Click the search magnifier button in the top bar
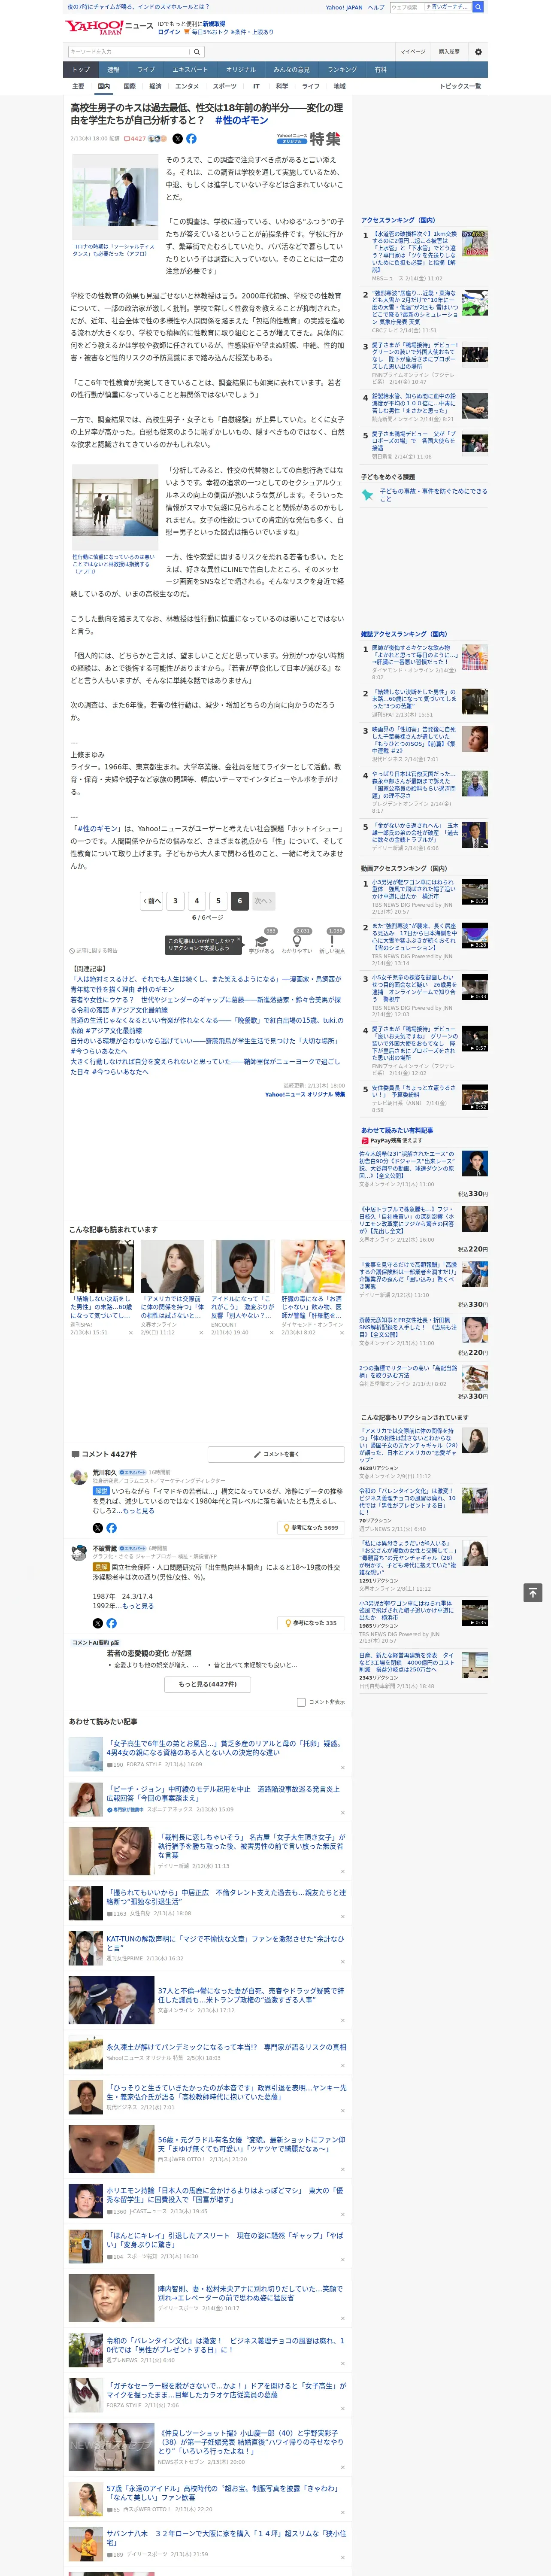Image resolution: width=551 pixels, height=2576 pixels. click(479, 7)
